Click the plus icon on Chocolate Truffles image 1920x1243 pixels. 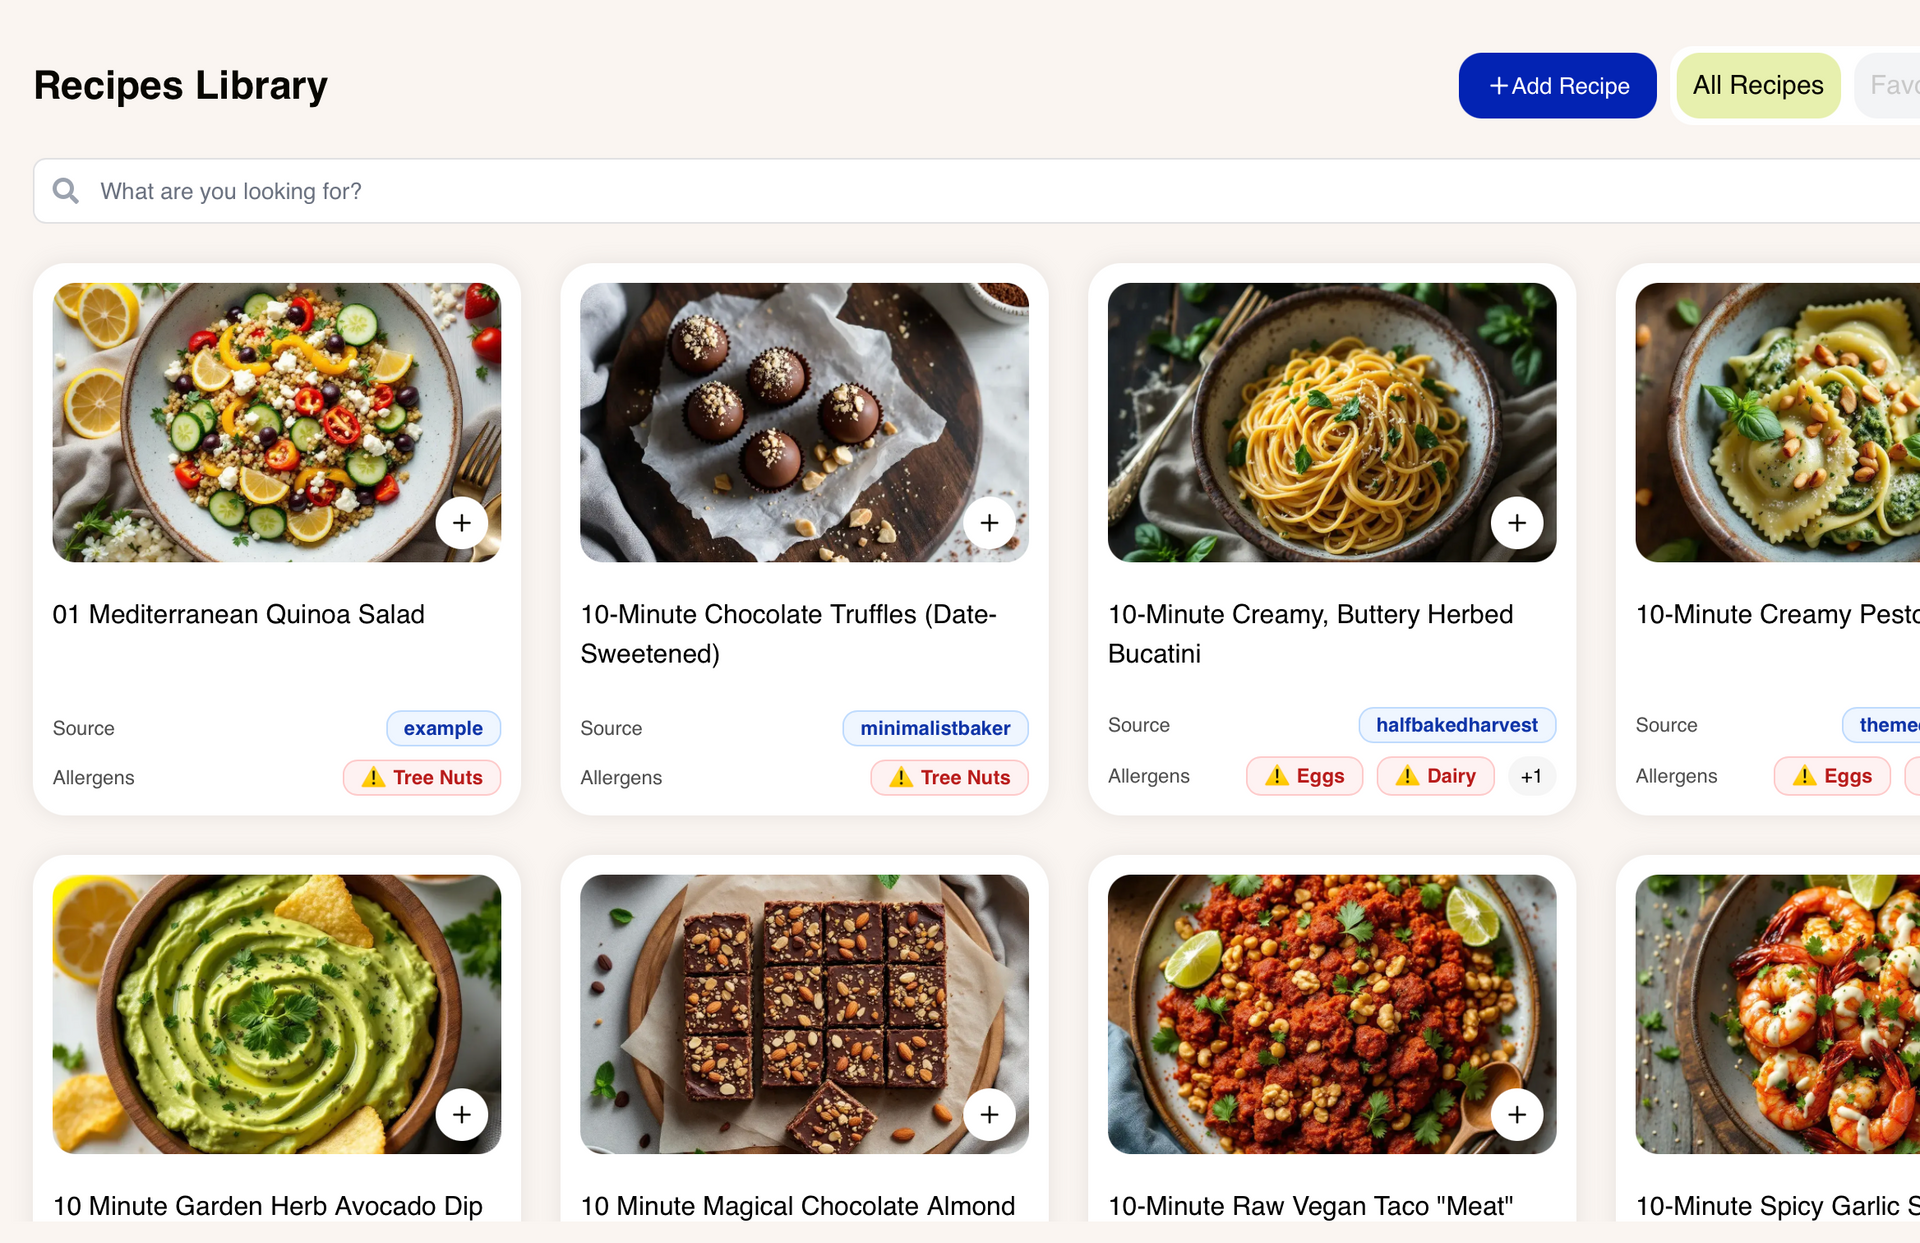[x=989, y=522]
